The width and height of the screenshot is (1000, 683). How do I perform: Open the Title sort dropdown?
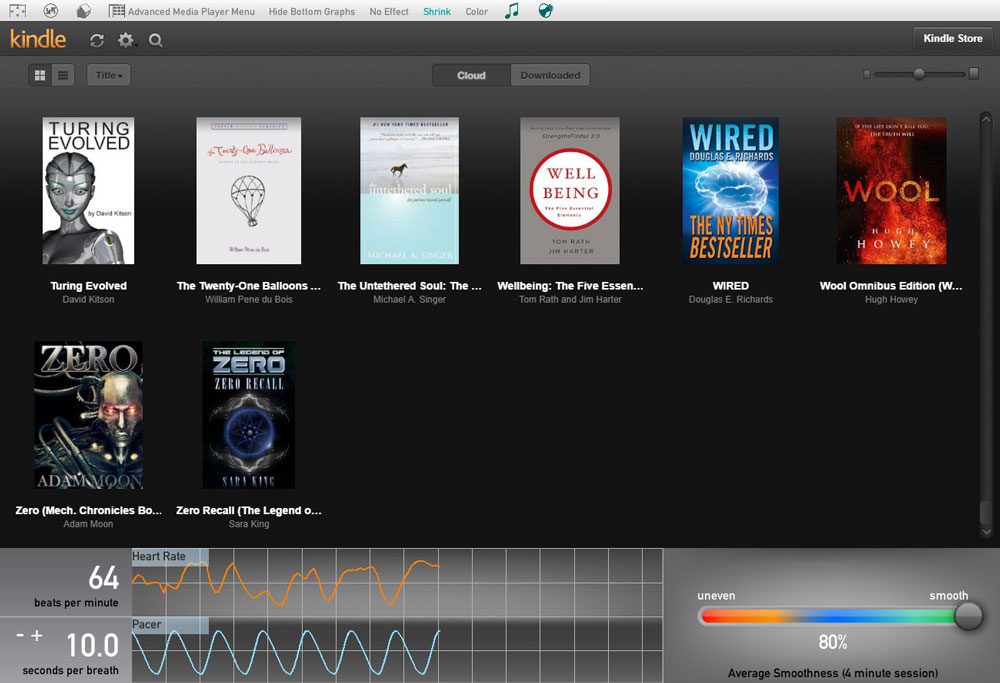[108, 75]
